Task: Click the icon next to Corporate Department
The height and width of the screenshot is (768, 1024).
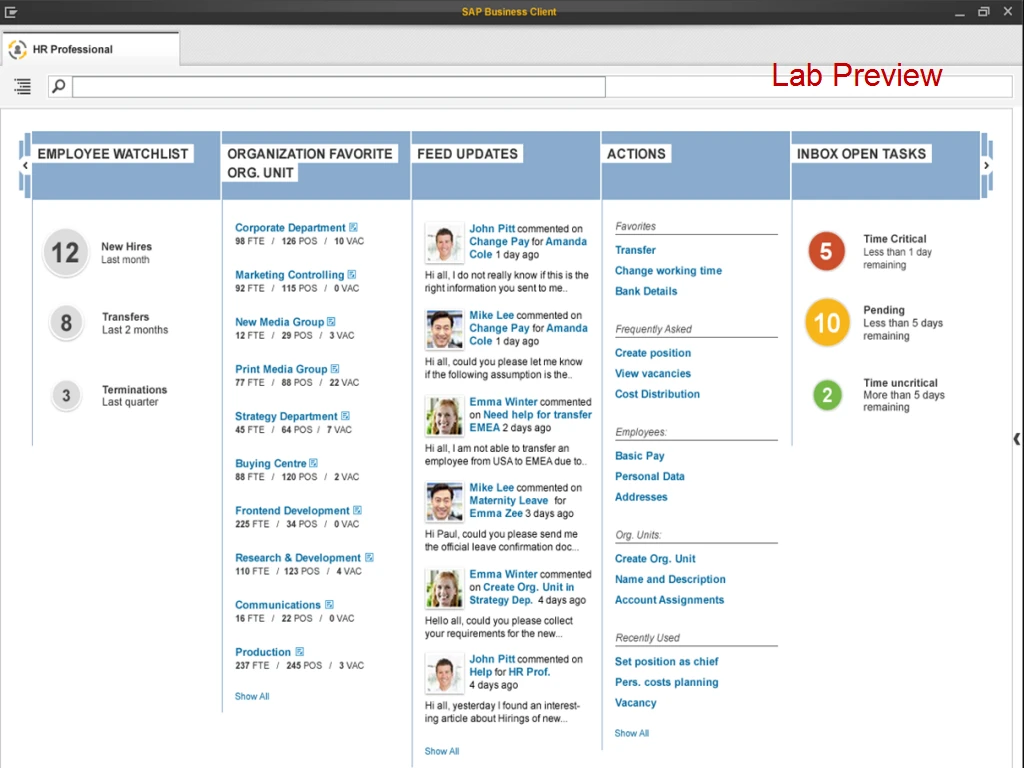Action: pyautogui.click(x=354, y=228)
